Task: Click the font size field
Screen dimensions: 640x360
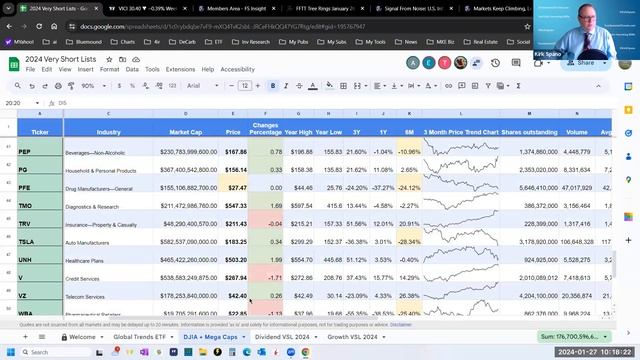Action: [x=244, y=86]
